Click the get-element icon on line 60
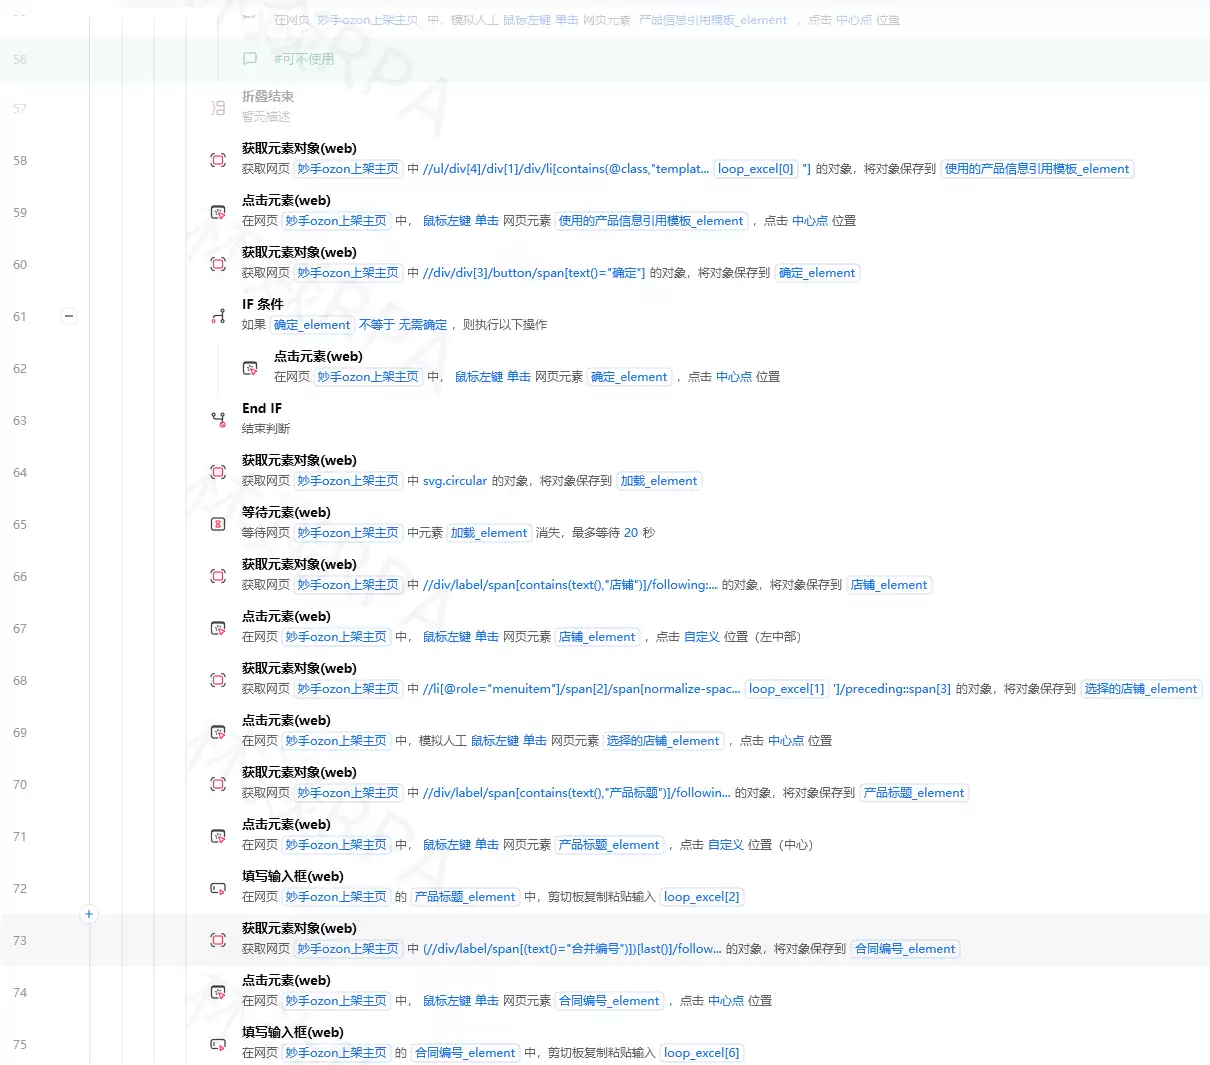This screenshot has height=1065, width=1210. pos(218,264)
